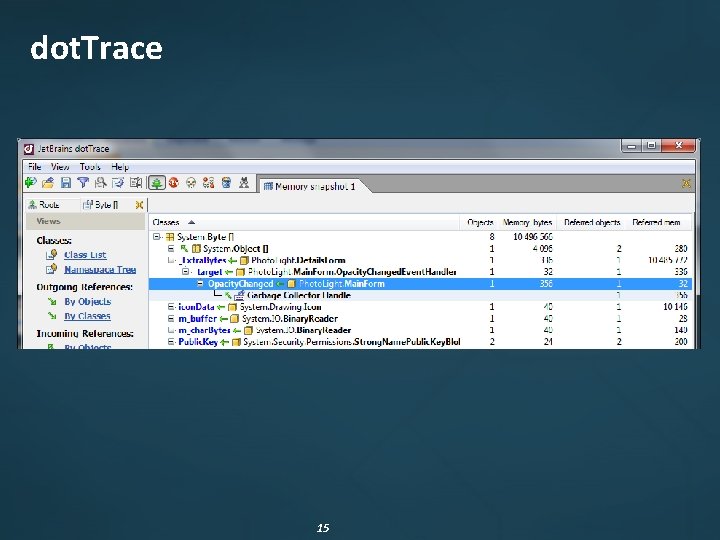
Task: Select the m_buffer BinaryReader row
Action: pyautogui.click(x=420, y=319)
